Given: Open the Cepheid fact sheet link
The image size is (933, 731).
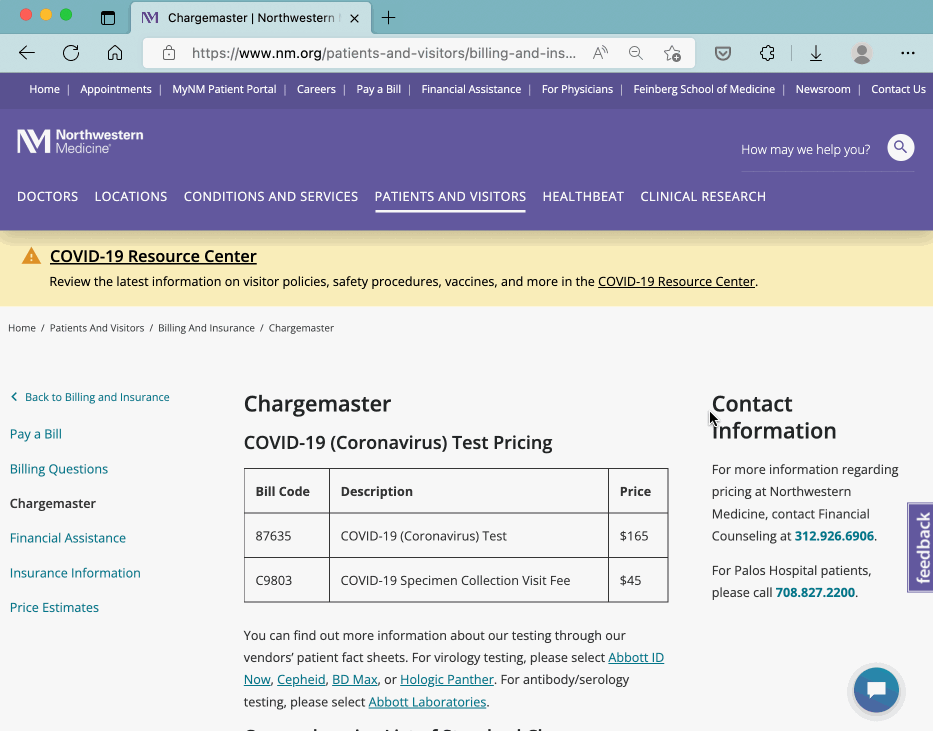Looking at the screenshot, I should (301, 679).
